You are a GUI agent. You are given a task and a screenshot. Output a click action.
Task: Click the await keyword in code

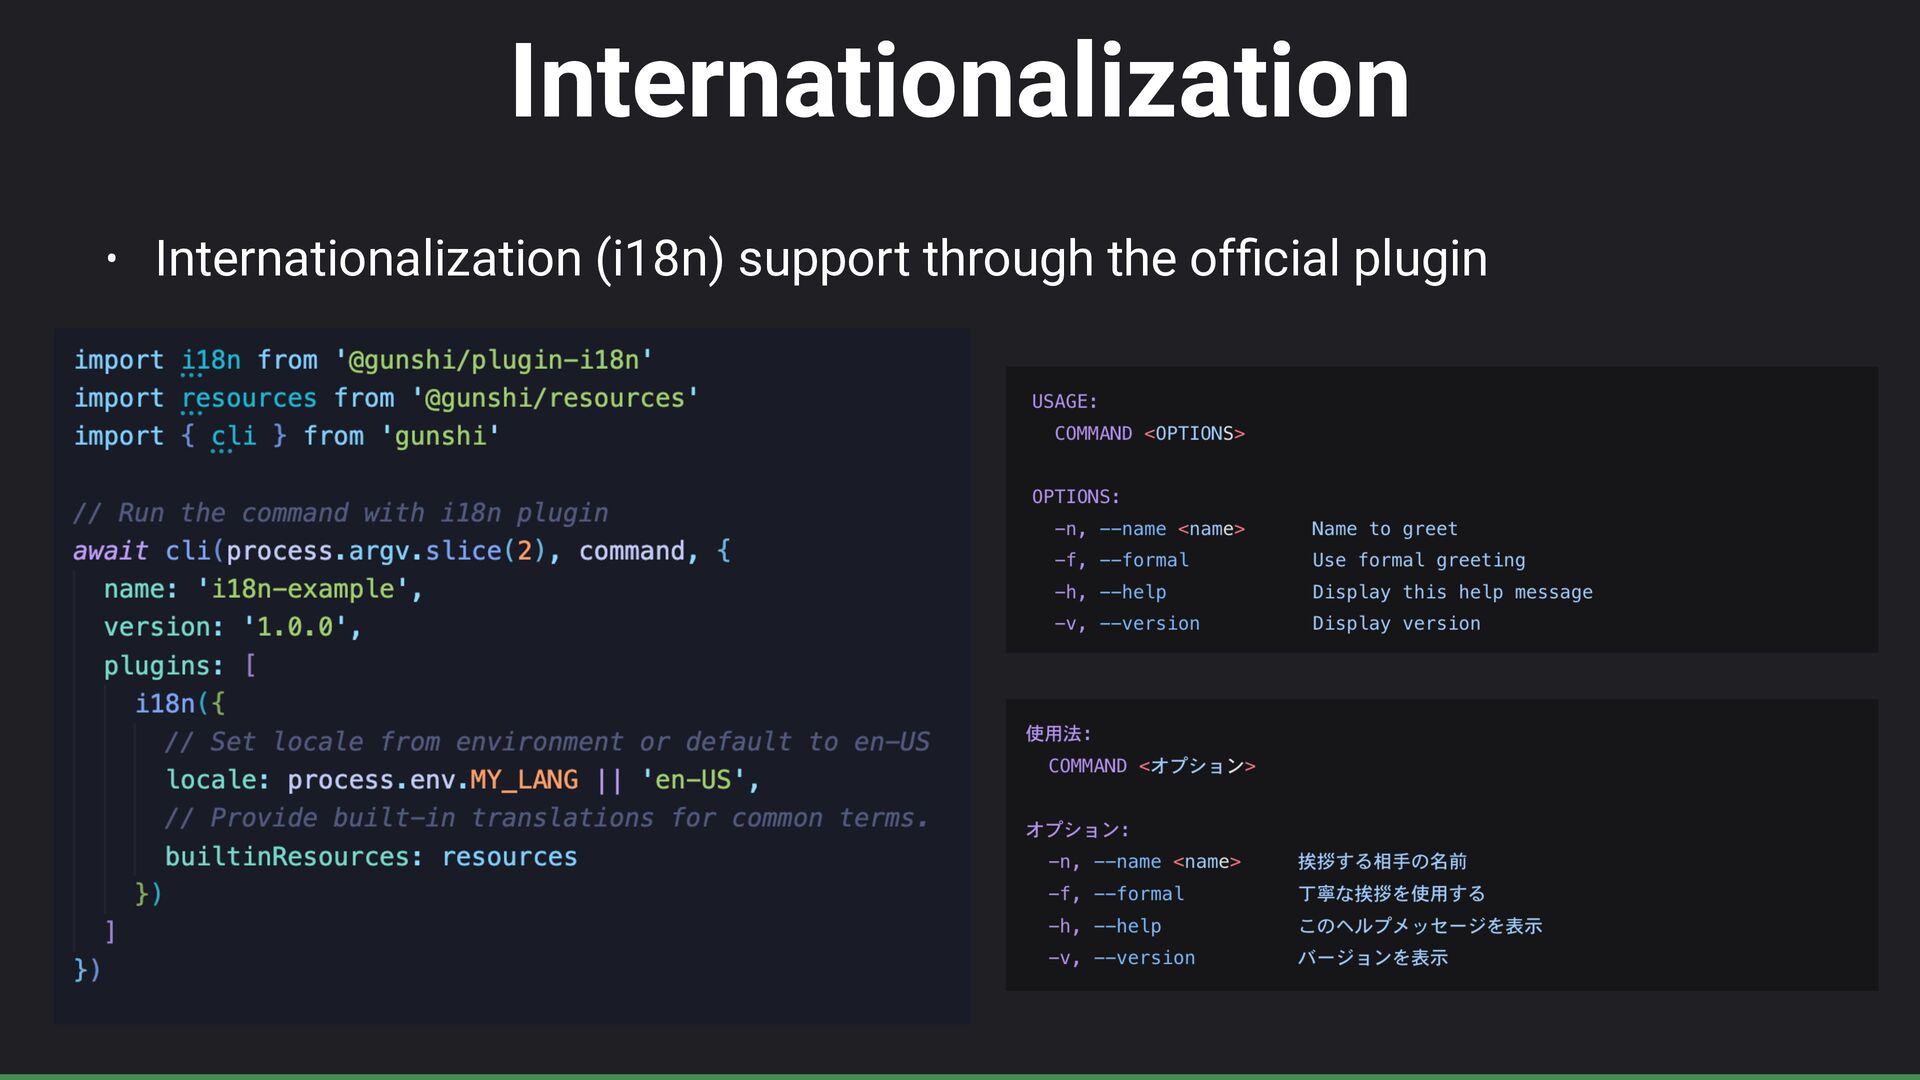pos(110,551)
